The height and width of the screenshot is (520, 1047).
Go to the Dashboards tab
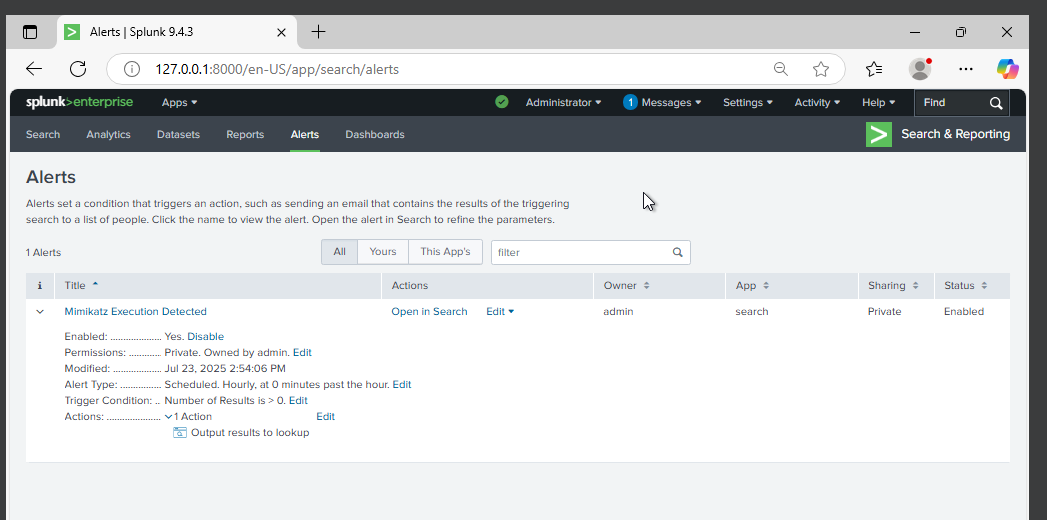click(375, 134)
